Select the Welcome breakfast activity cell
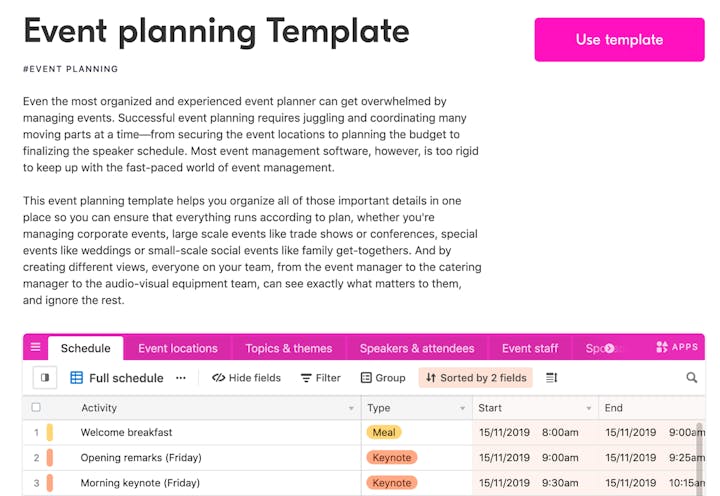This screenshot has height=496, width=720. click(x=126, y=433)
